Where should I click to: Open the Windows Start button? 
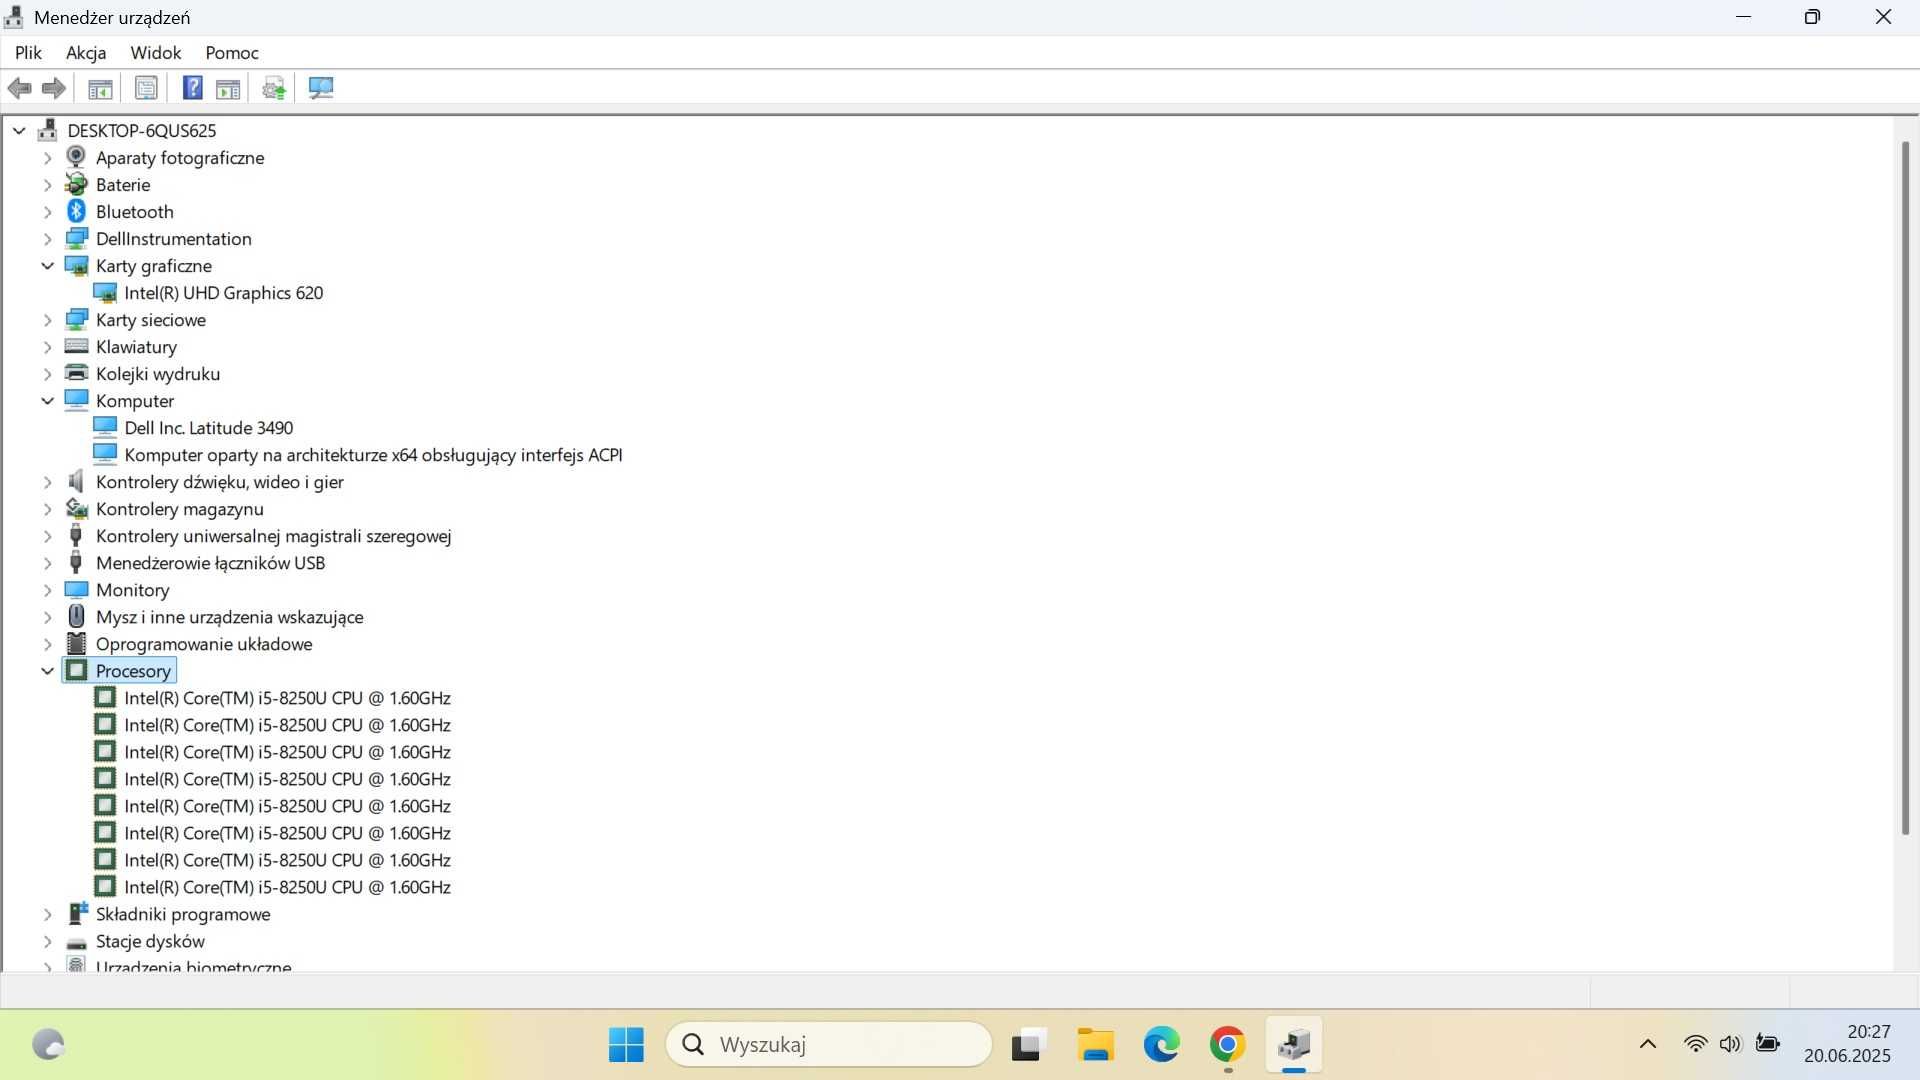626,1045
